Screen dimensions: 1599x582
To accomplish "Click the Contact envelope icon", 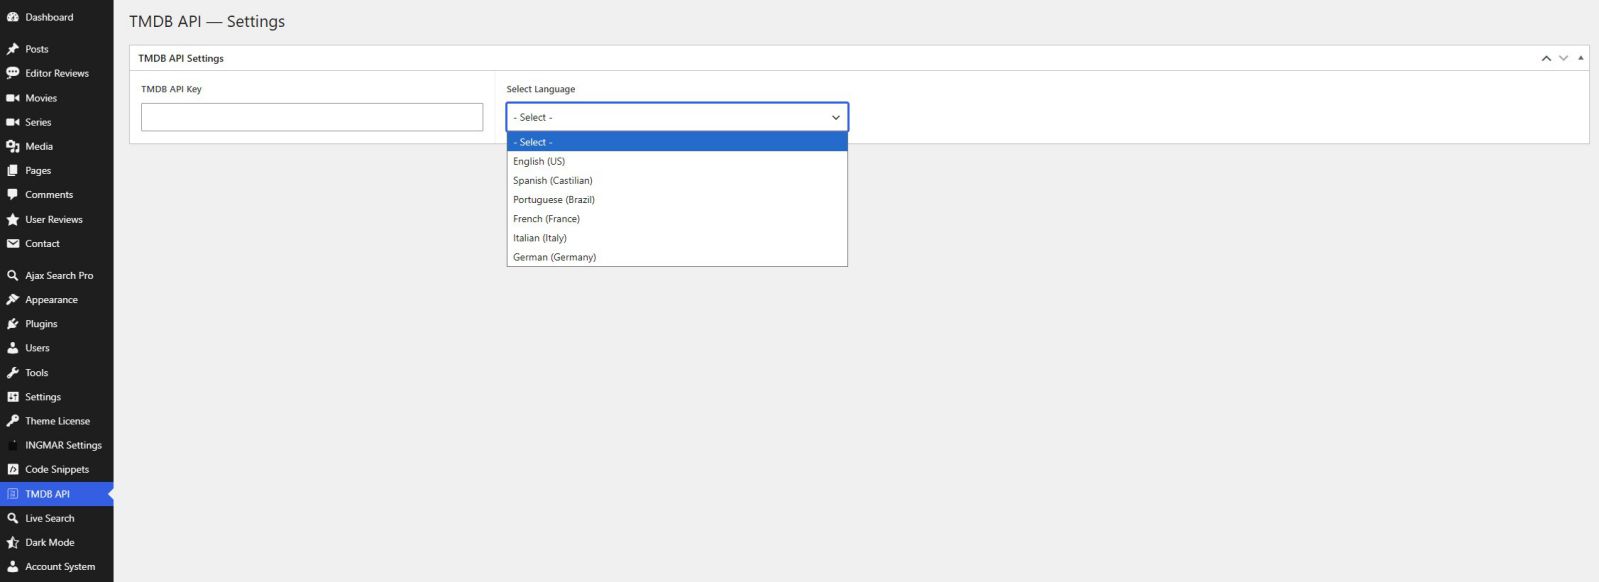I will click(x=13, y=244).
